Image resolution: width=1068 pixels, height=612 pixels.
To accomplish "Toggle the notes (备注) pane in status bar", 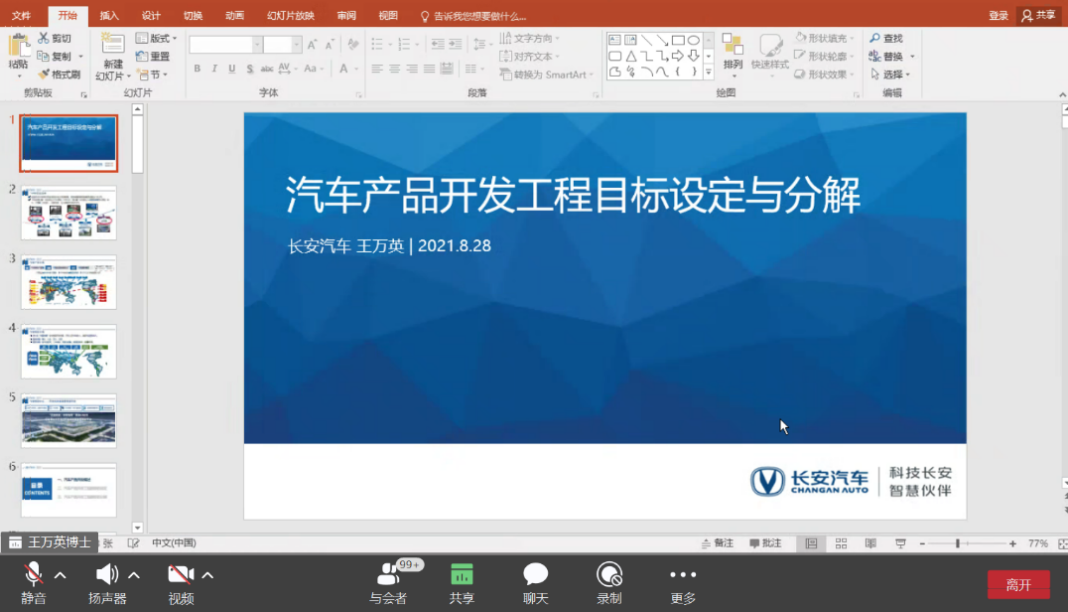I will click(717, 543).
